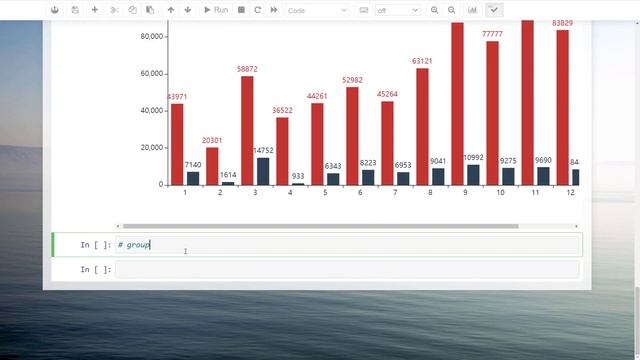Click the red bar labeled 52982

pos(353,136)
